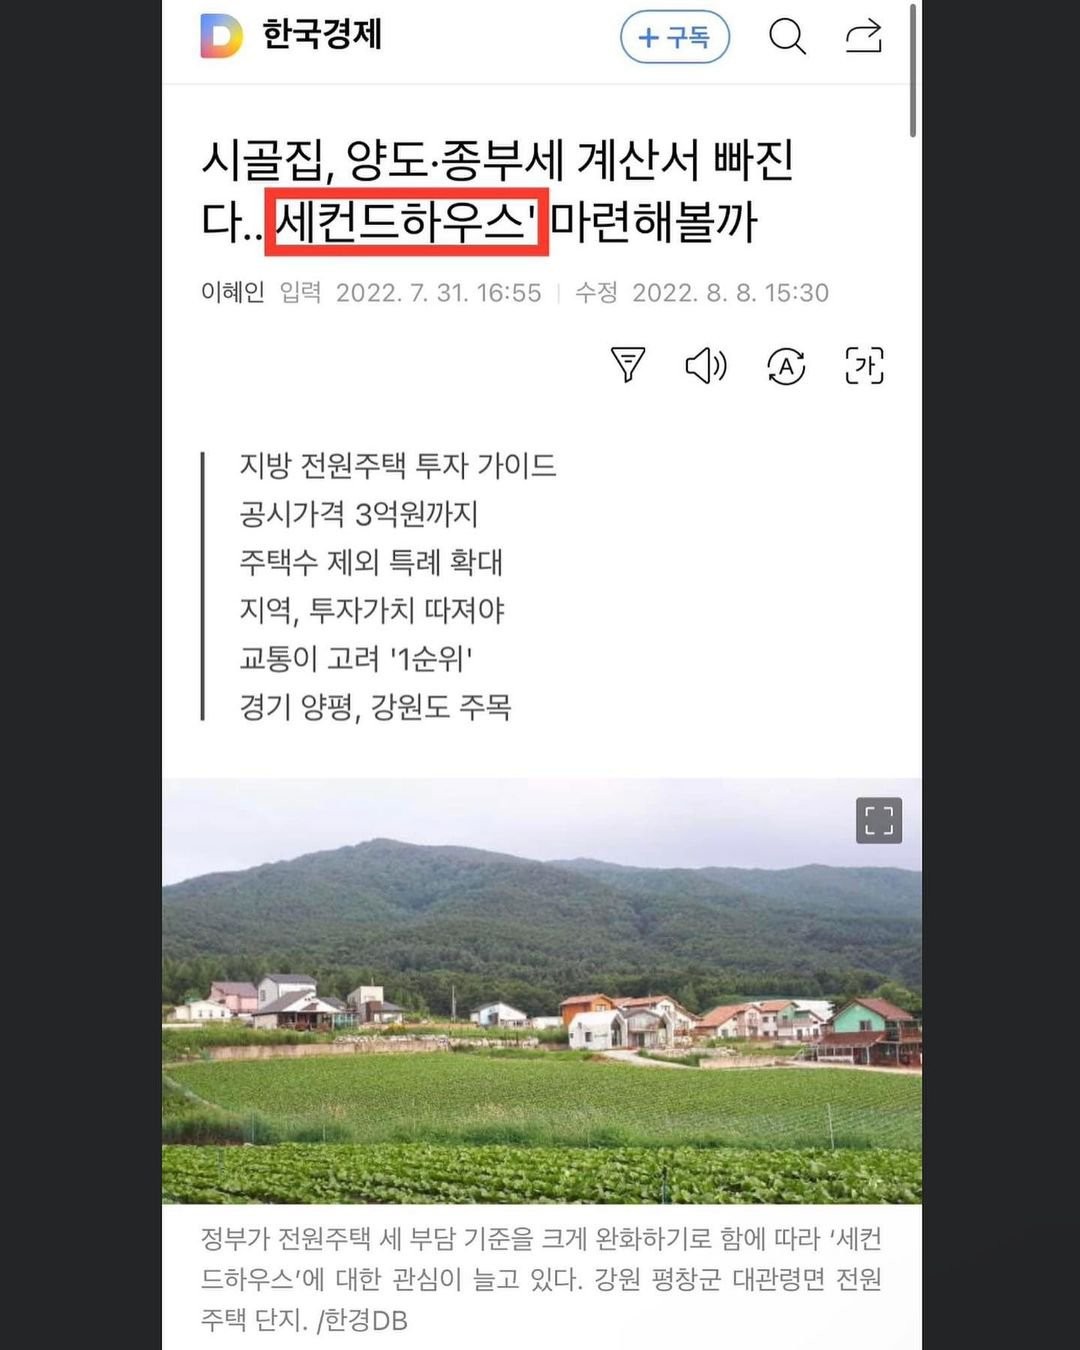Tap summary line 경기 양평, 강원도 주목
This screenshot has width=1080, height=1350.
[x=375, y=707]
